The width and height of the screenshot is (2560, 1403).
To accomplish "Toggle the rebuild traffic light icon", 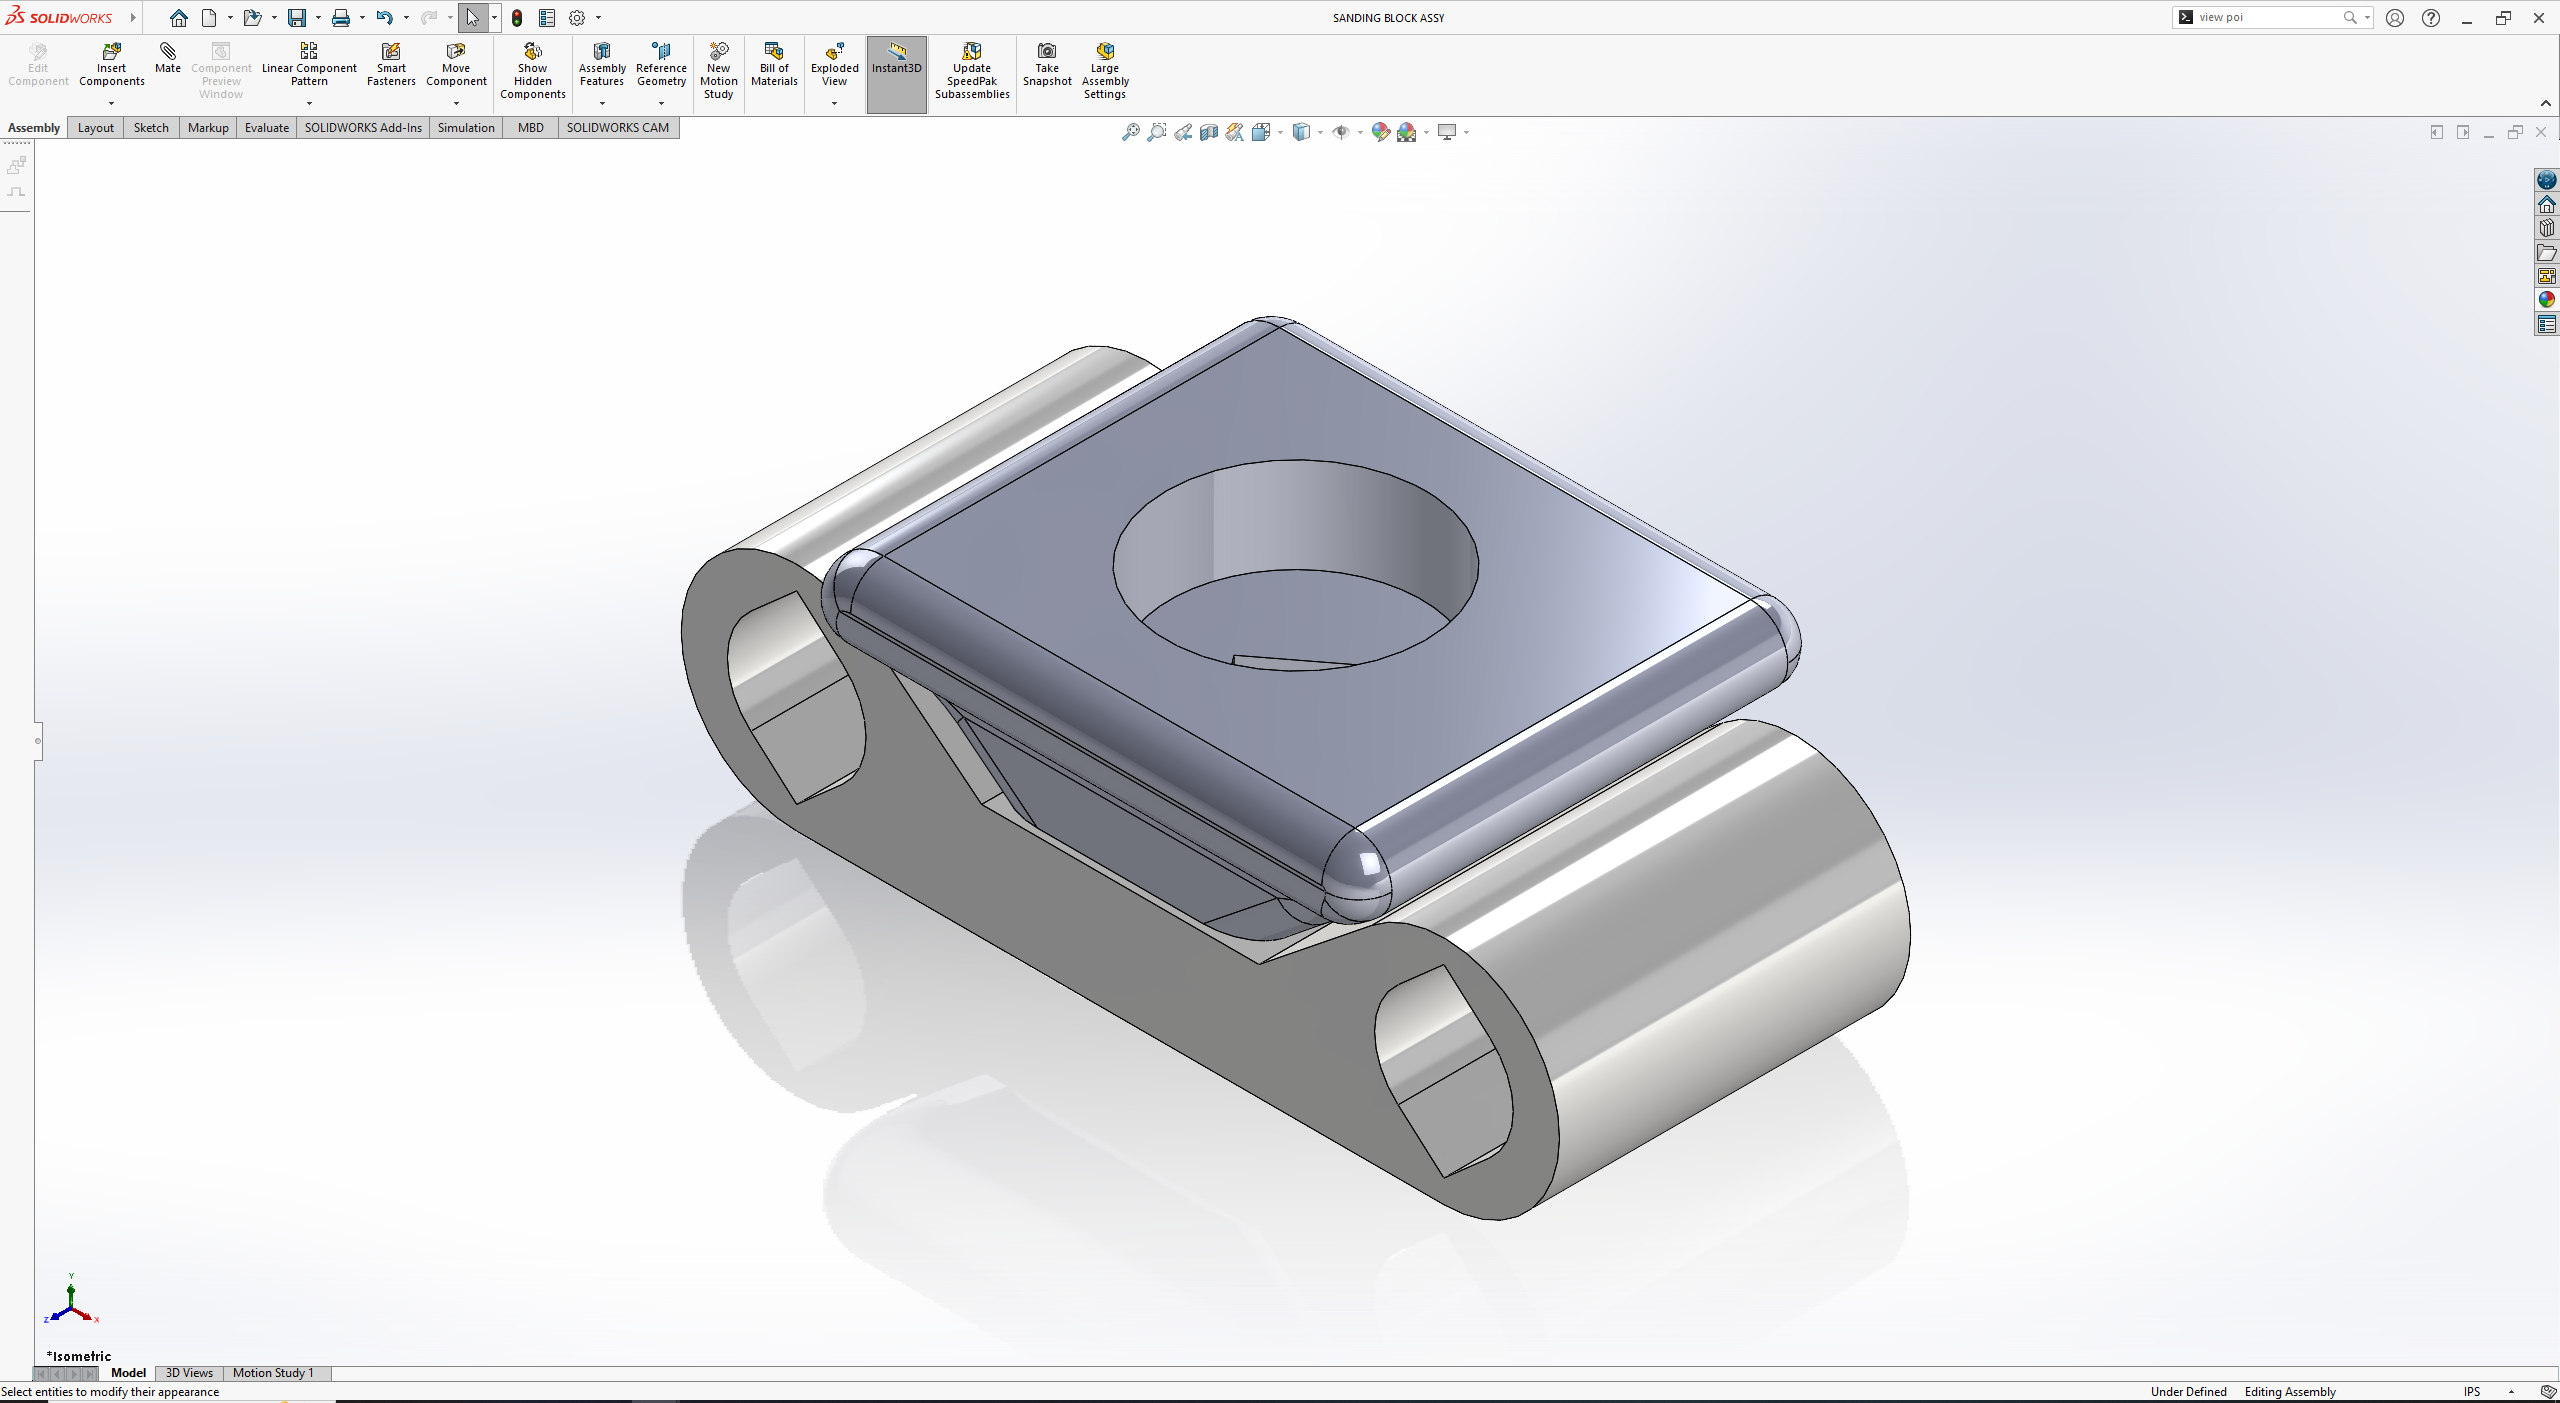I will 517,18.
